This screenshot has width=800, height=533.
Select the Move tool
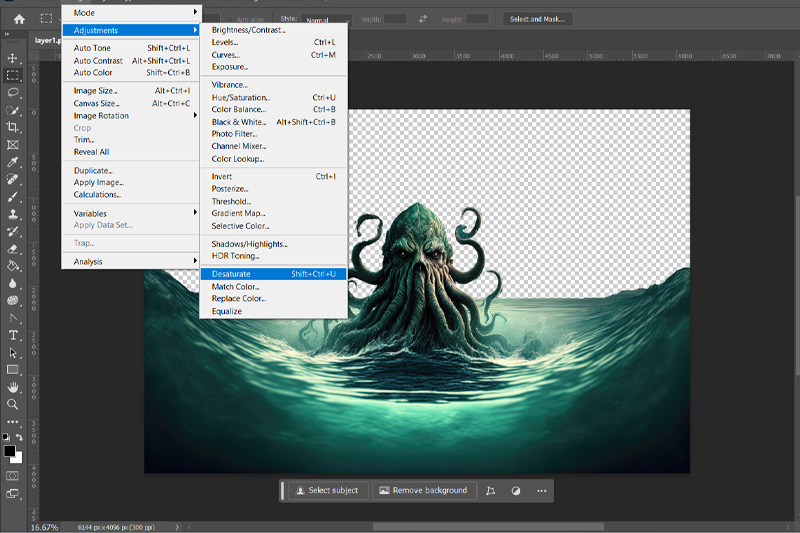coord(13,58)
